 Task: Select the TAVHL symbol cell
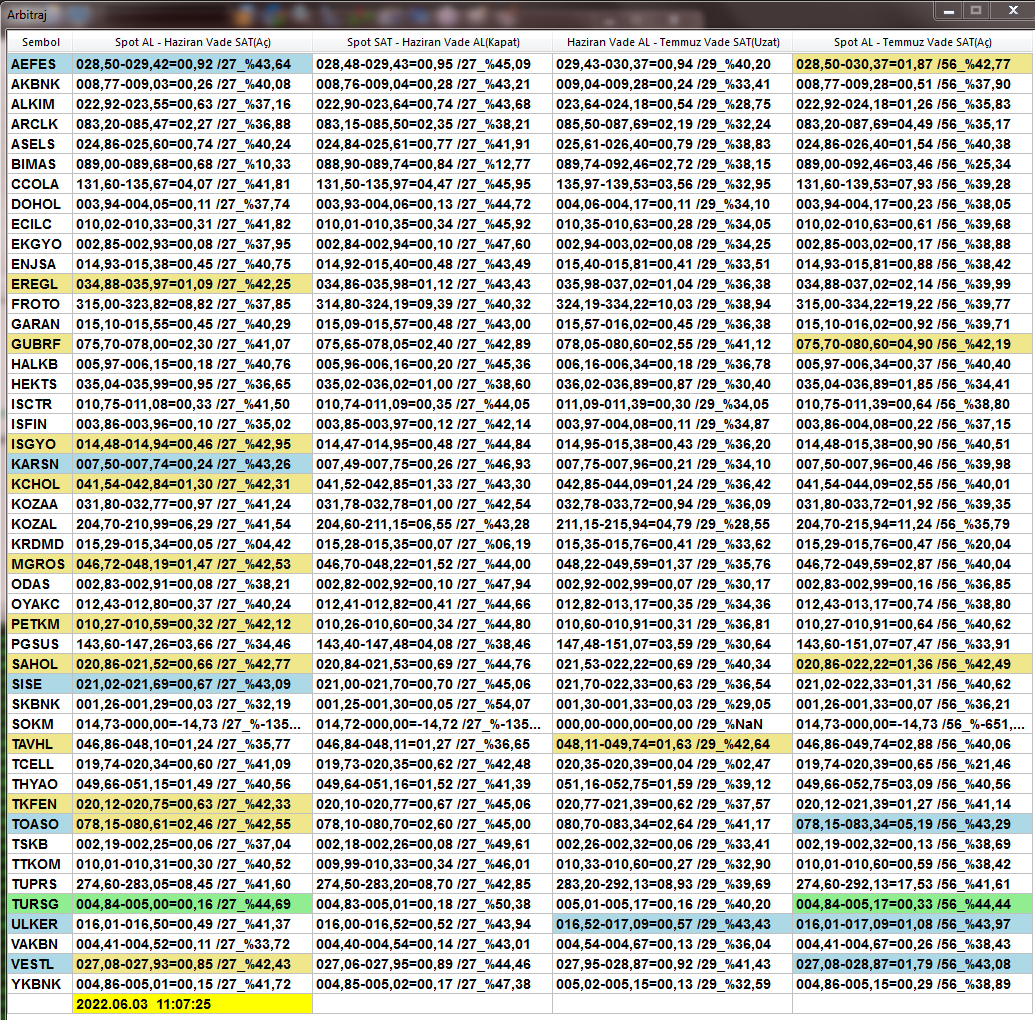point(40,744)
